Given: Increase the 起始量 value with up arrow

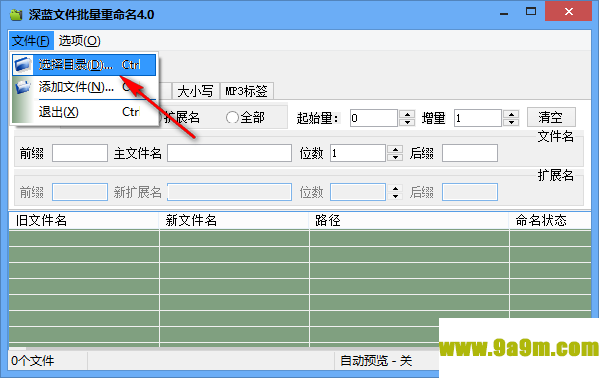Looking at the screenshot, I should pyautogui.click(x=407, y=114).
